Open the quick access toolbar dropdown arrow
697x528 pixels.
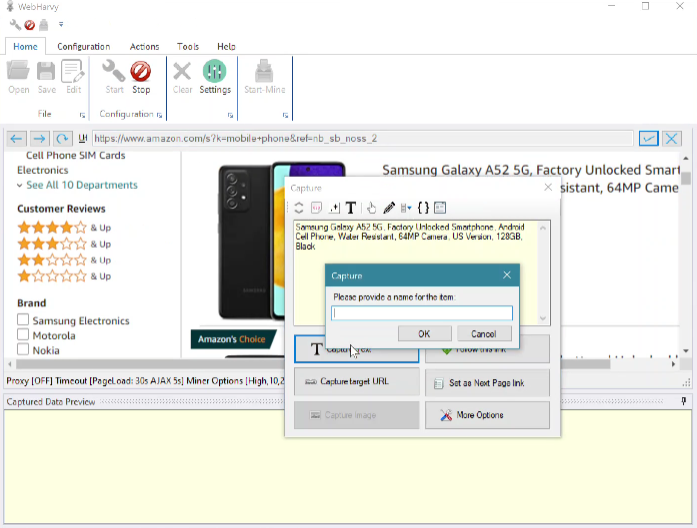[60, 25]
